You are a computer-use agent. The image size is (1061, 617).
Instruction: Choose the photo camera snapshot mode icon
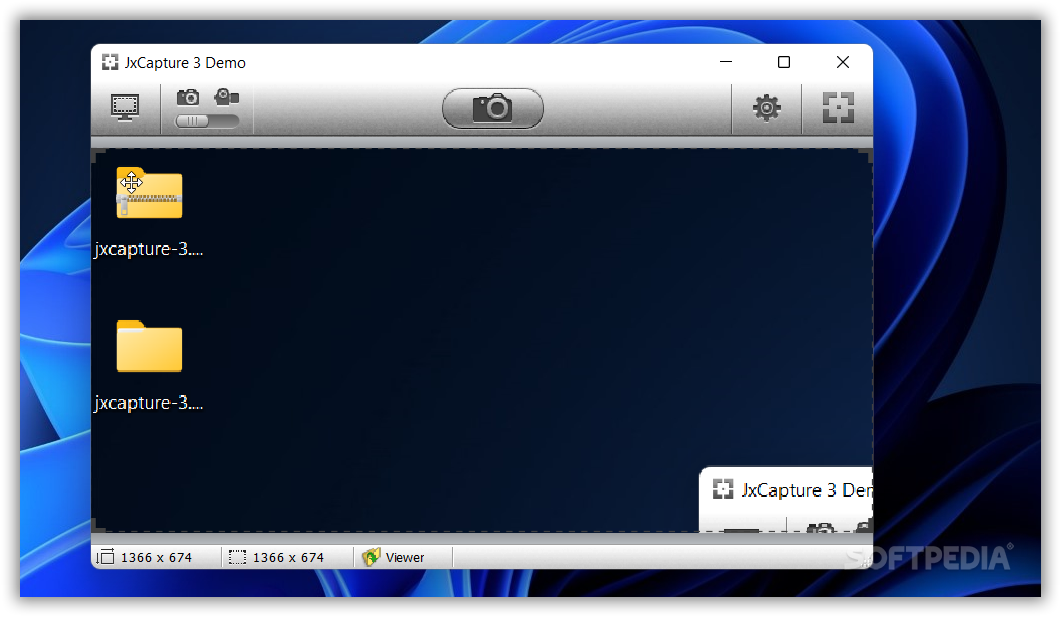188,97
